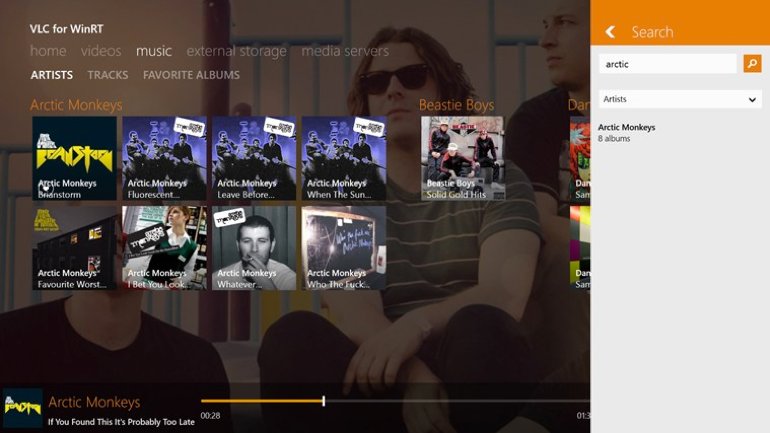Open the external storage tab

(236, 51)
